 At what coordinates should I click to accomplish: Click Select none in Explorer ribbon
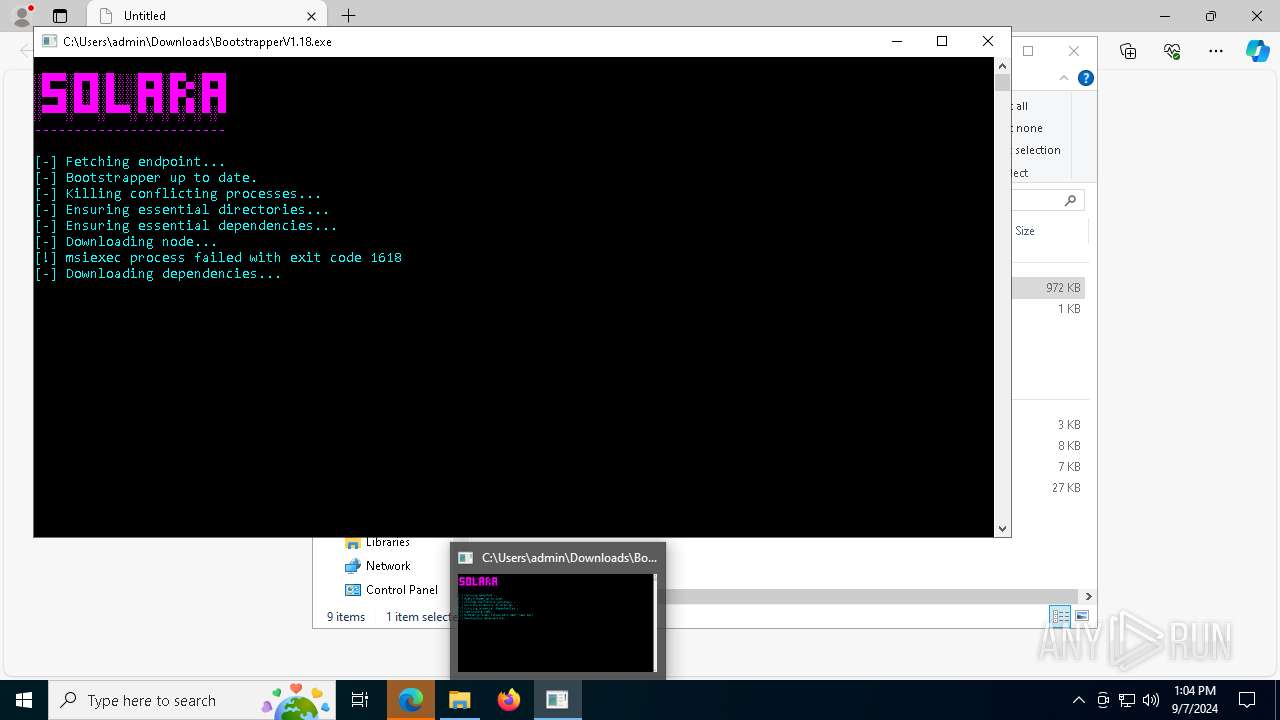(1028, 128)
